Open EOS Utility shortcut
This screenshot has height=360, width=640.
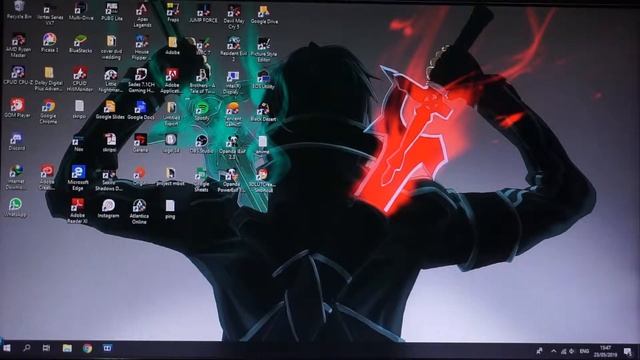coord(263,80)
